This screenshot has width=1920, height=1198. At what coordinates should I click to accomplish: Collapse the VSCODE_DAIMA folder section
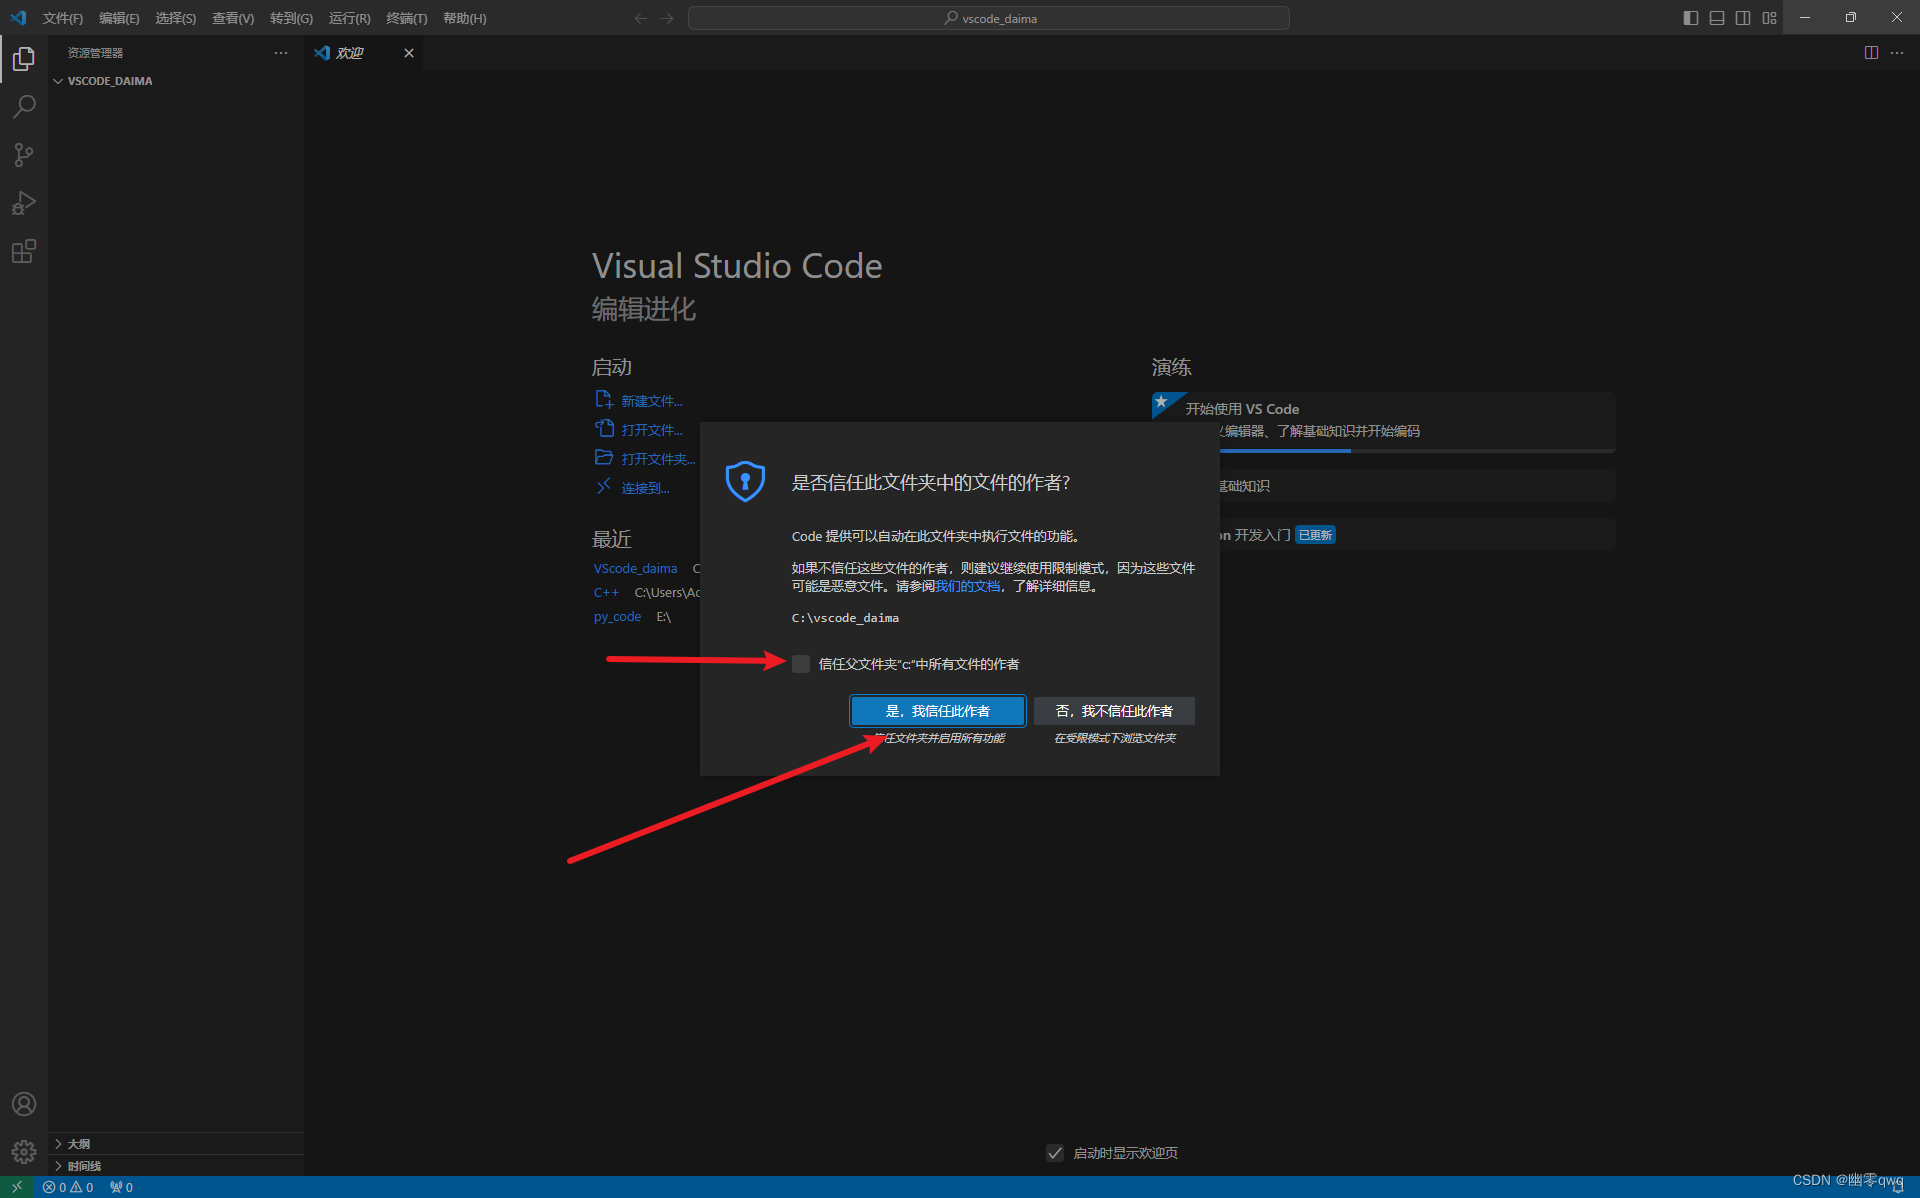pos(176,81)
